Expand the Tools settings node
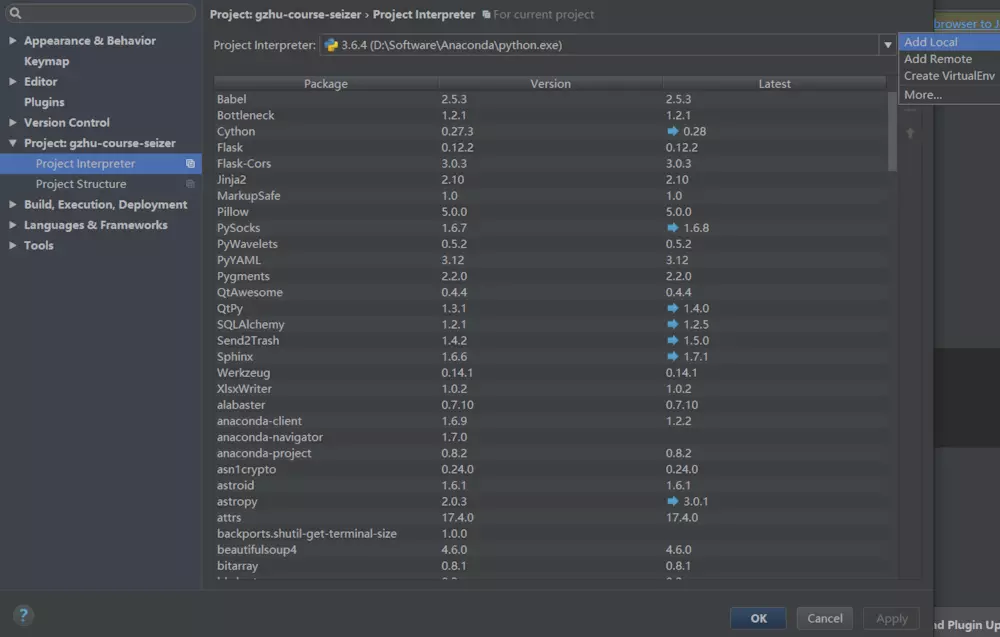This screenshot has width=1000, height=637. click(12, 245)
